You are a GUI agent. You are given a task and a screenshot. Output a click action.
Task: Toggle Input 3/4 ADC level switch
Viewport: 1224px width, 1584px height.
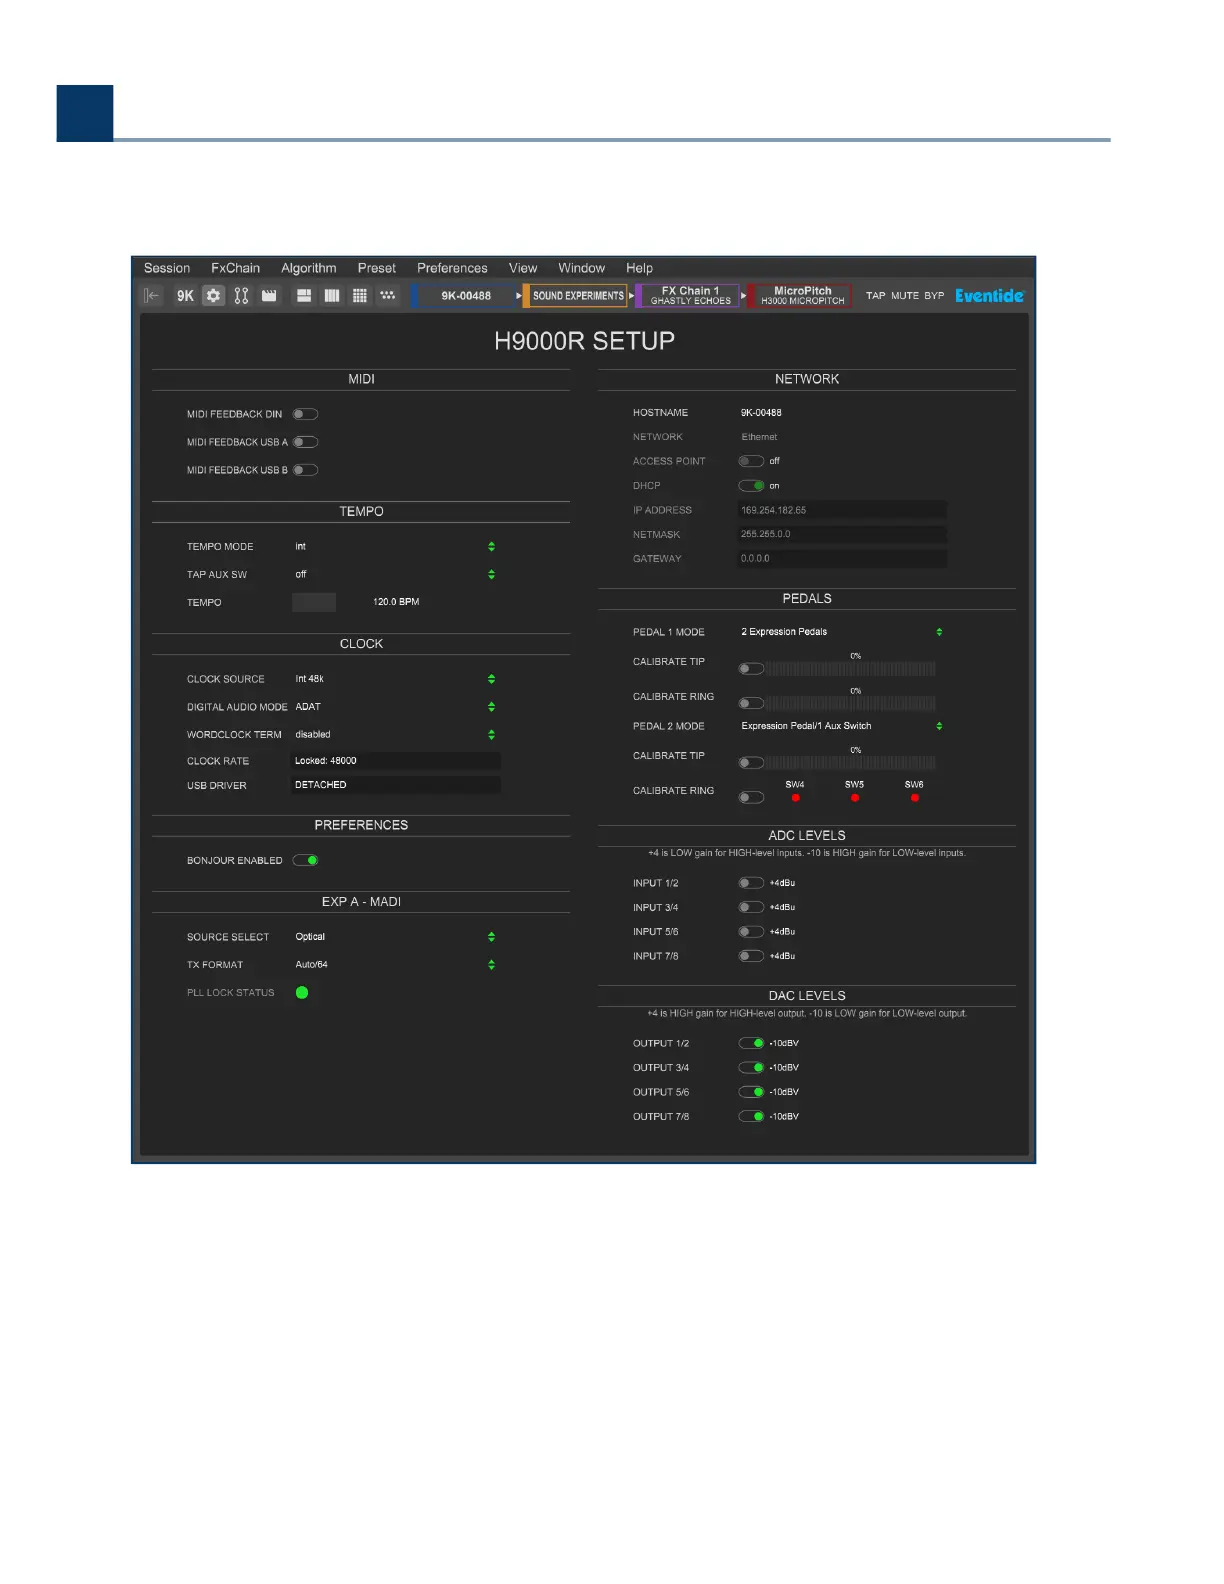751,907
